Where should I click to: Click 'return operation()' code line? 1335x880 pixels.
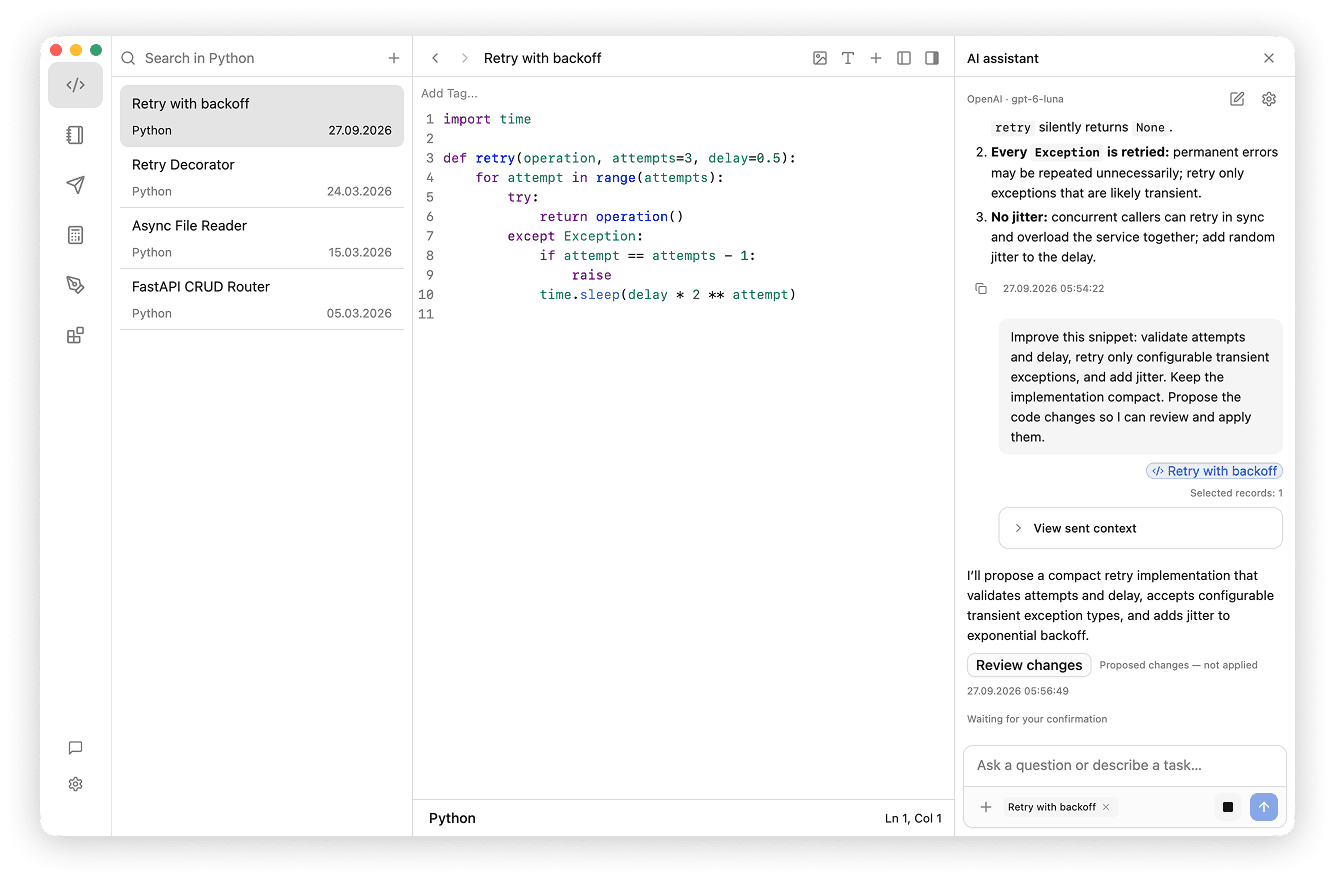click(x=611, y=217)
